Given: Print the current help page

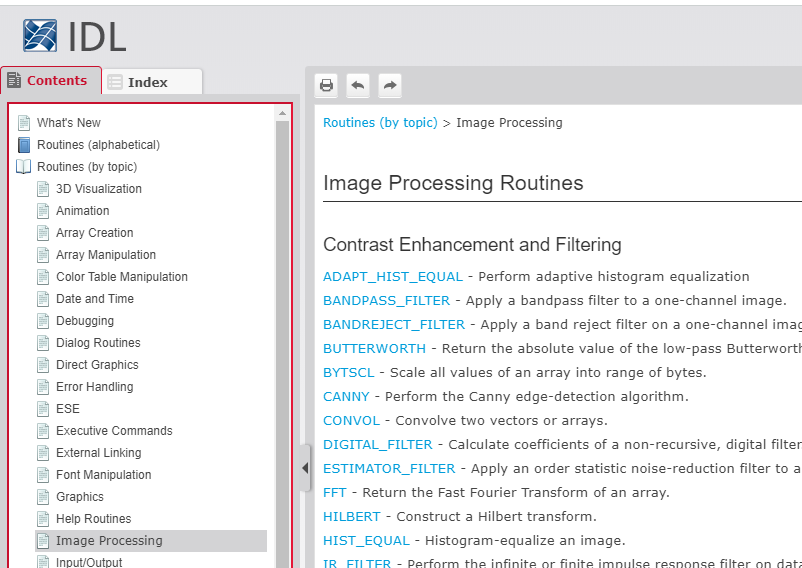Looking at the screenshot, I should tap(326, 85).
